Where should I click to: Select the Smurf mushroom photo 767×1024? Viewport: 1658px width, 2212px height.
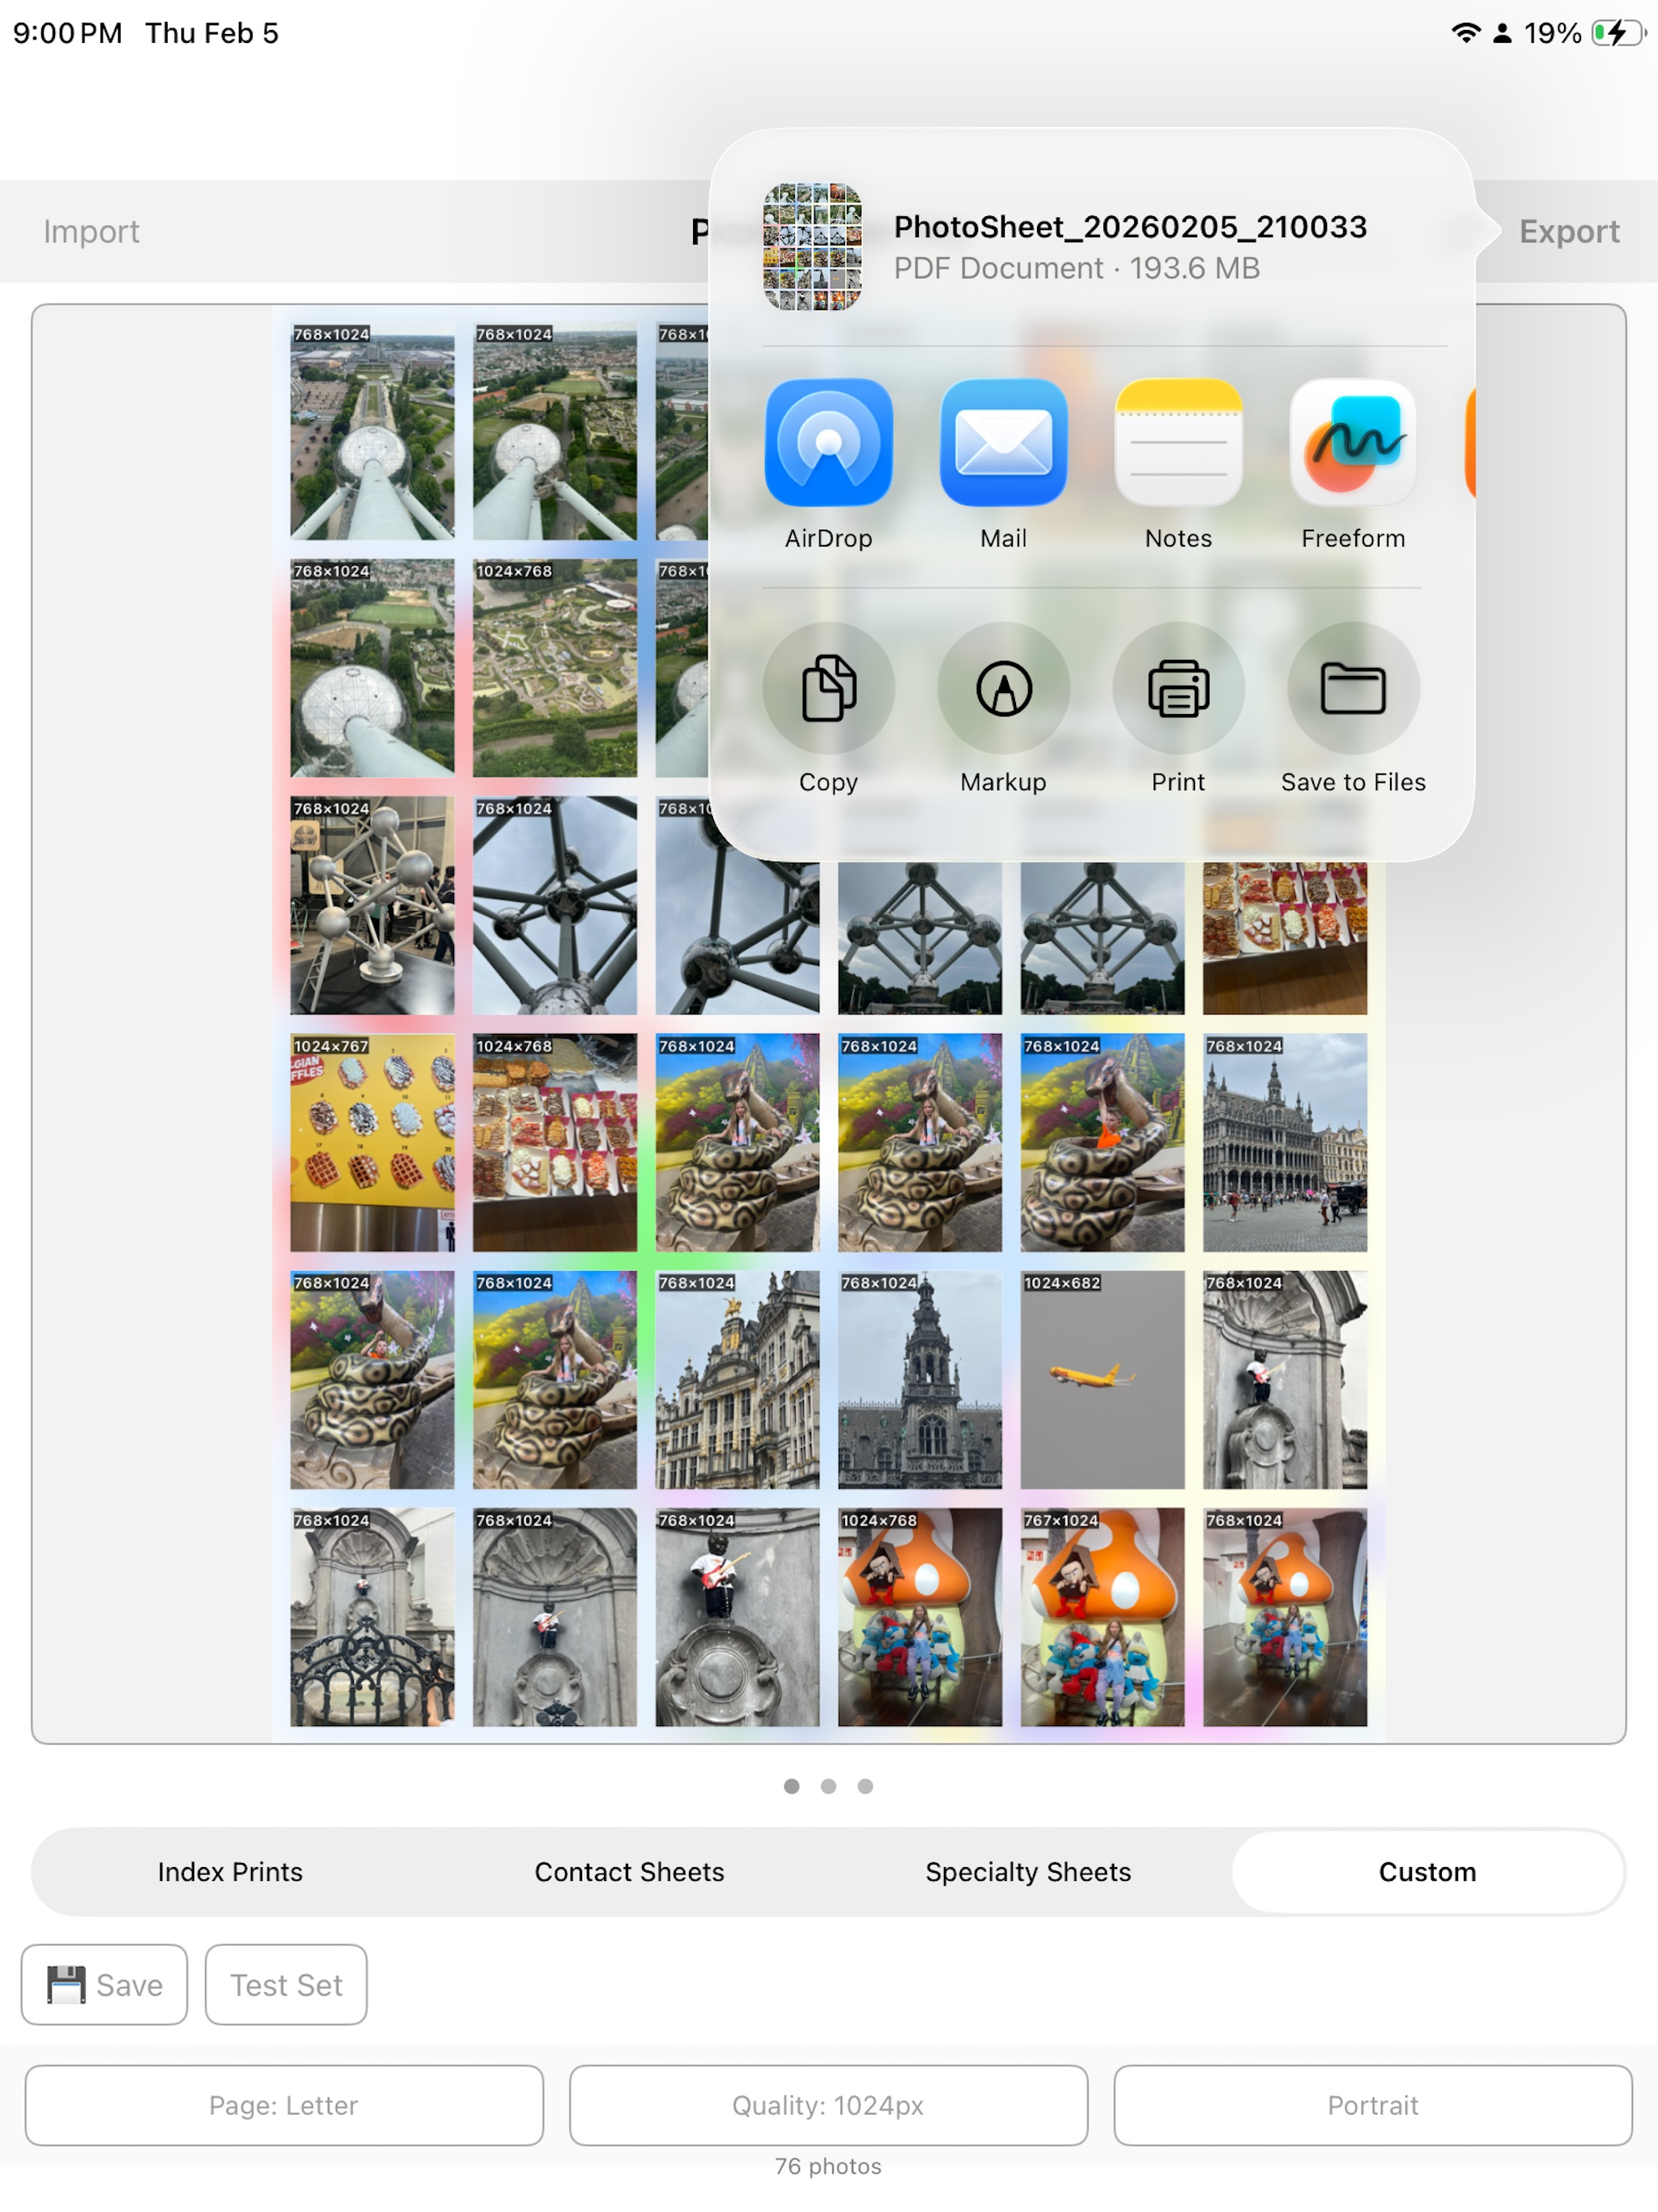tap(1102, 1617)
